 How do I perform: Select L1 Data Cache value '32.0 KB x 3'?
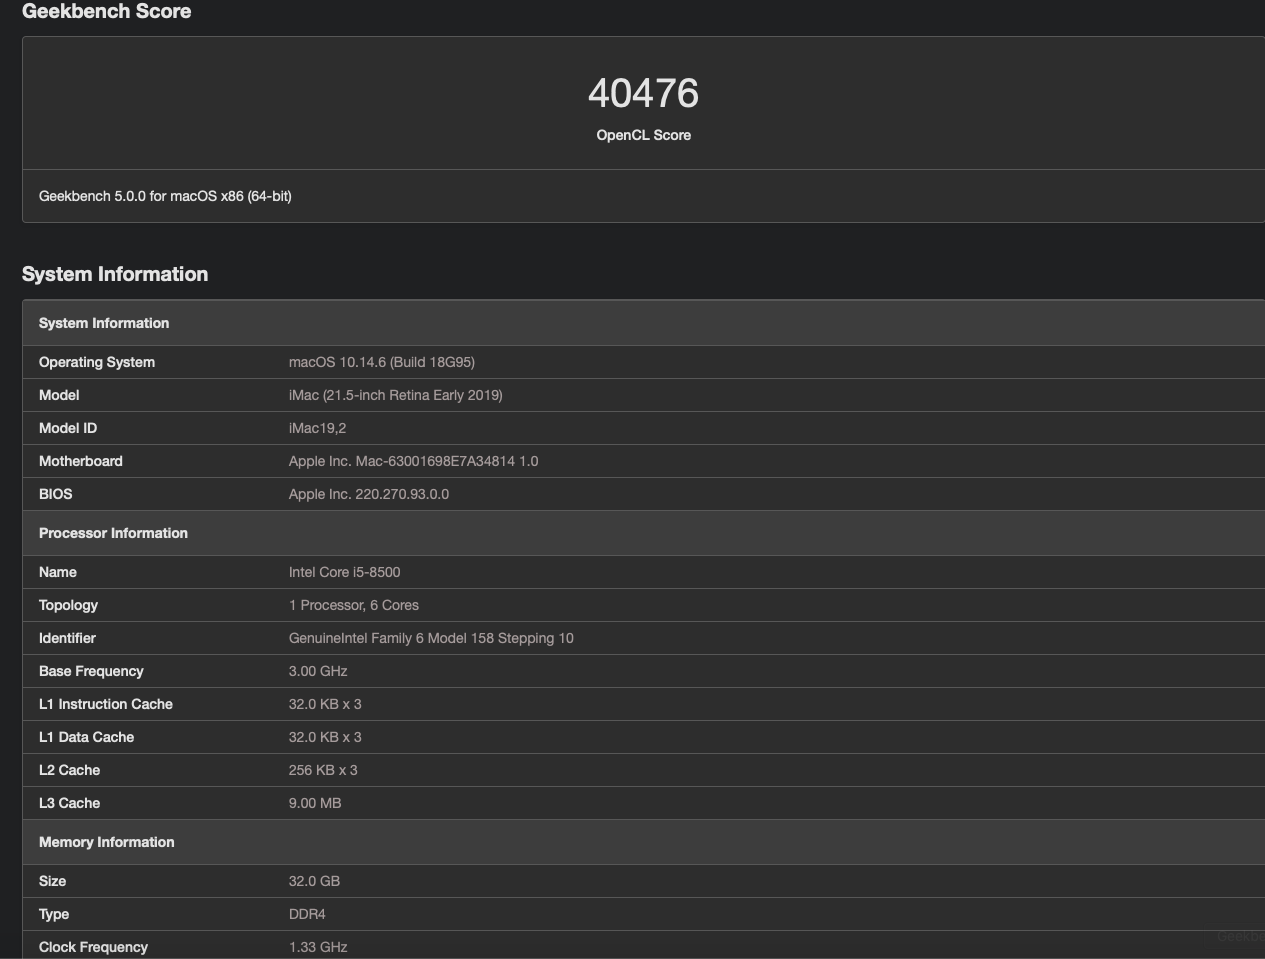point(325,737)
